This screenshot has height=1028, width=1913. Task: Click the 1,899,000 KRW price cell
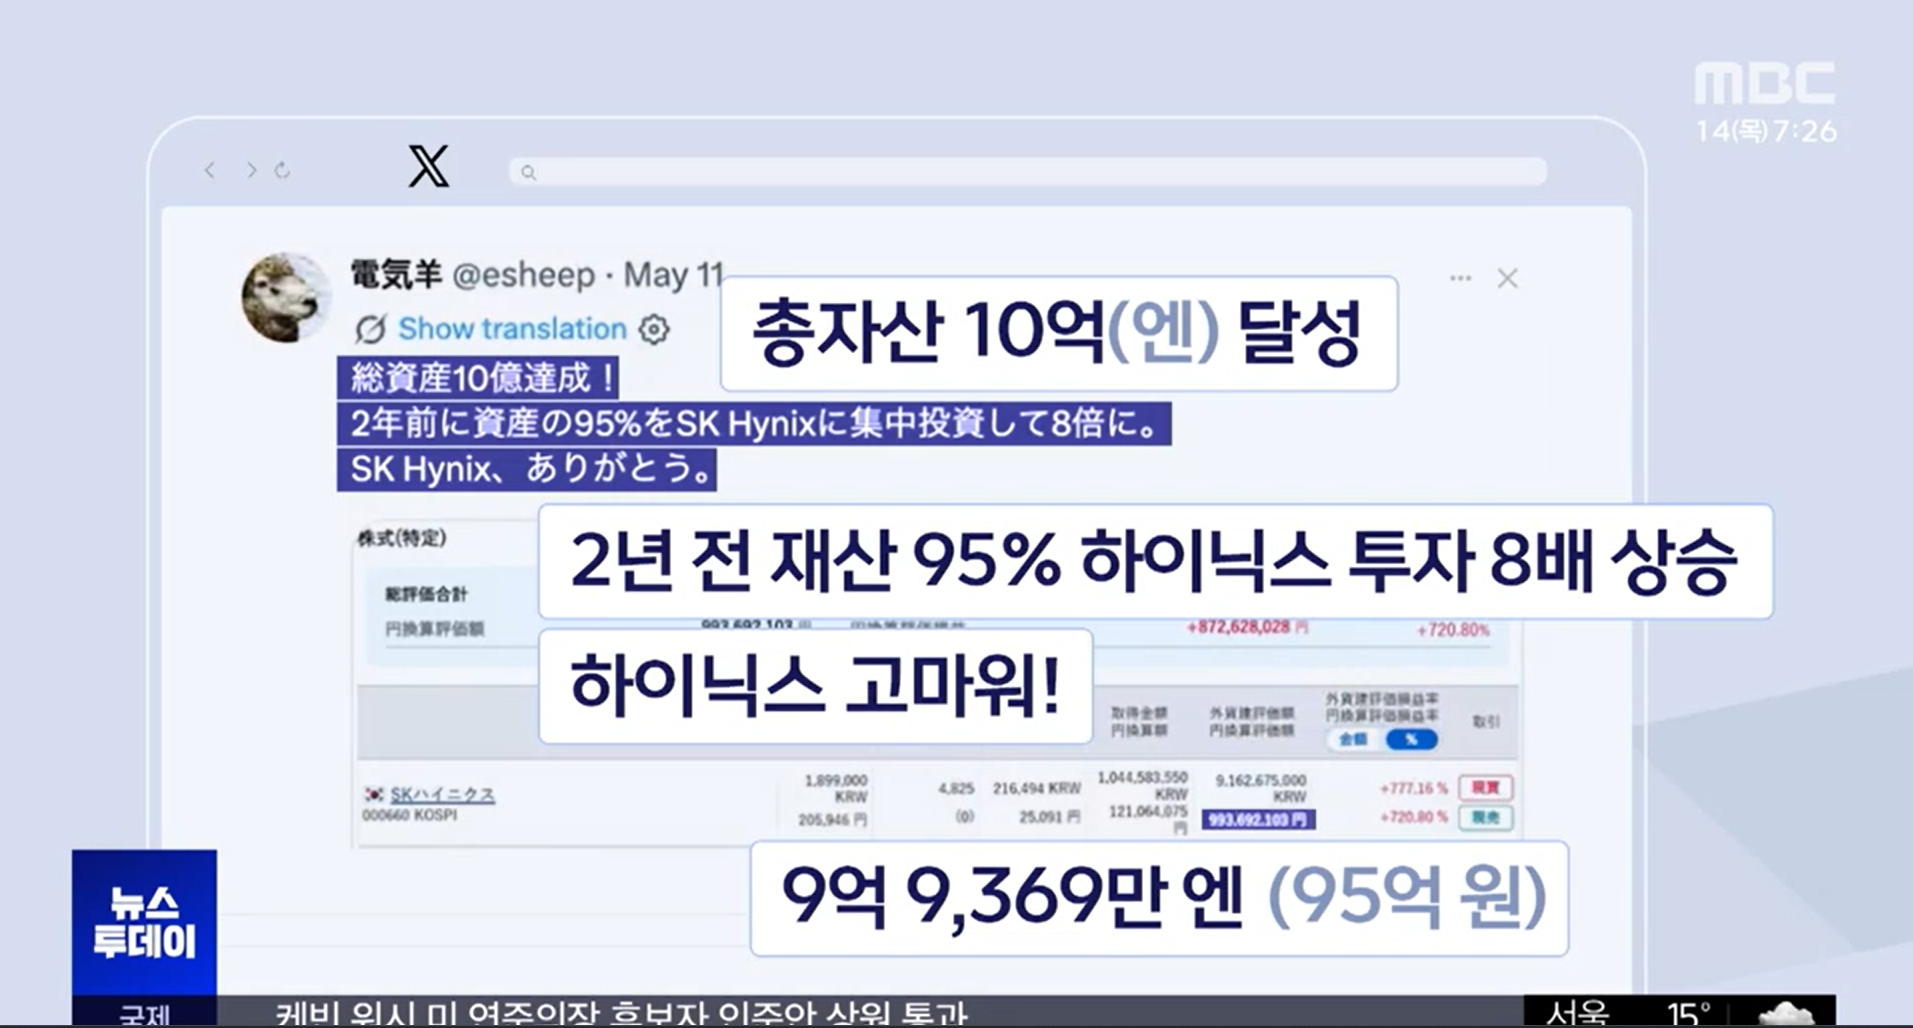[835, 788]
